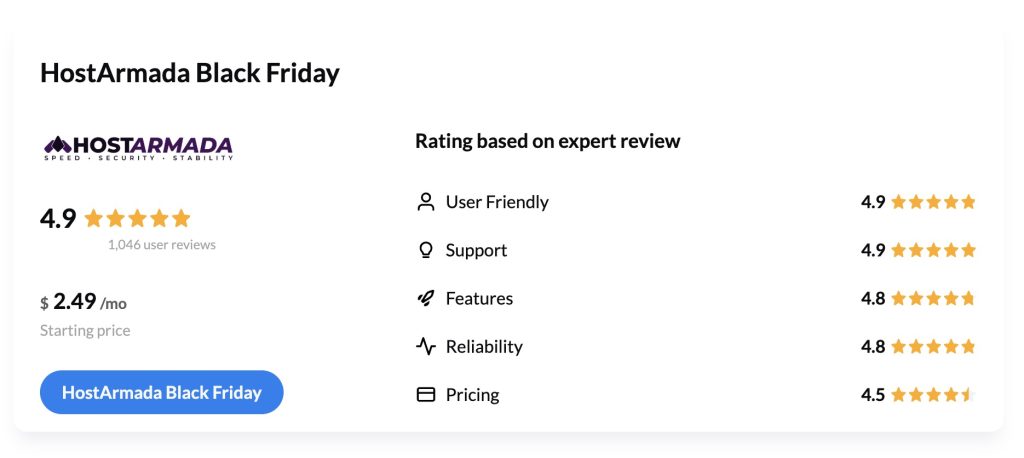Open the 1,046 user reviews link
Screen dimensions: 1024x458
(161, 245)
